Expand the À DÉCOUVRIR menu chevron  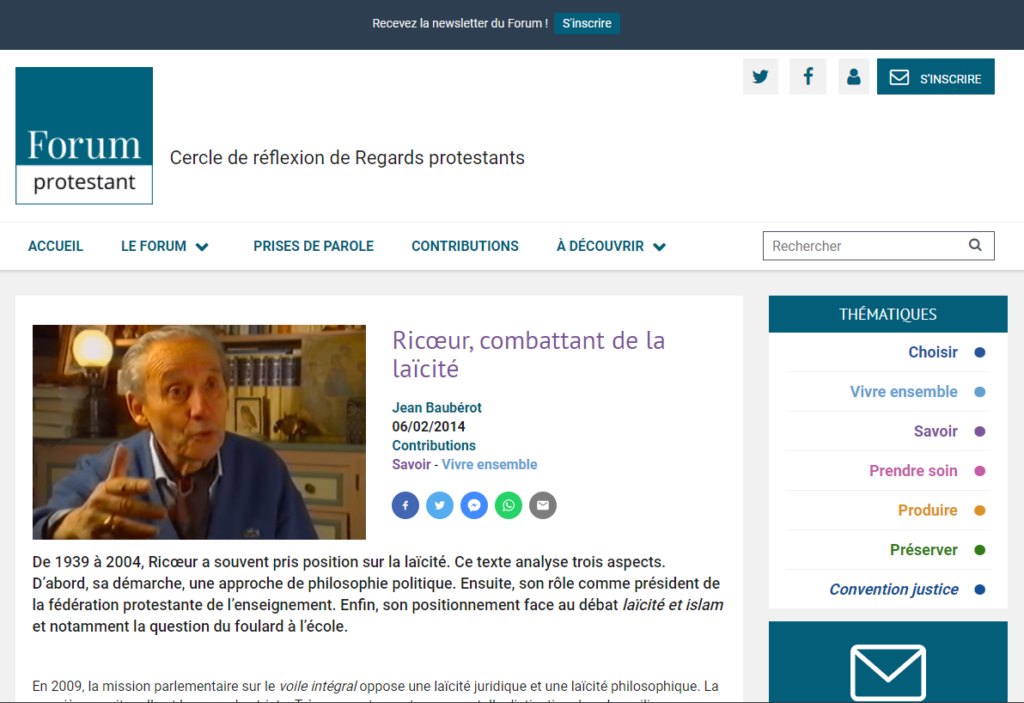click(x=660, y=247)
